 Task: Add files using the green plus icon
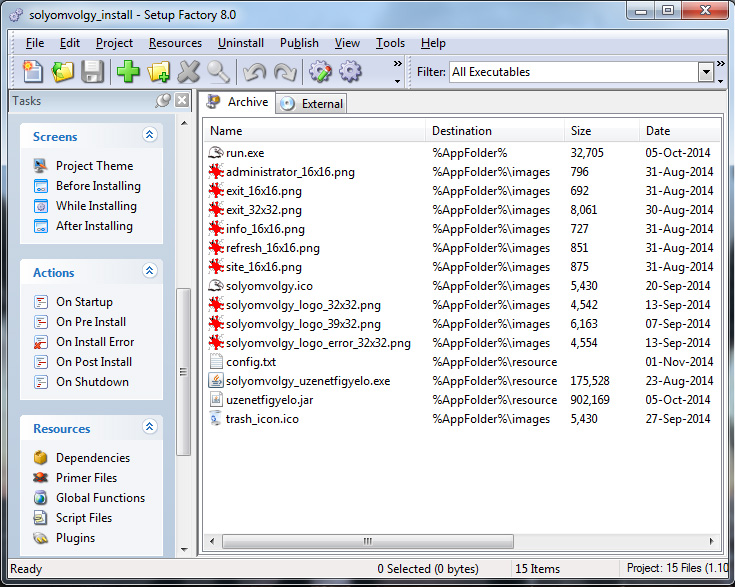tap(128, 72)
